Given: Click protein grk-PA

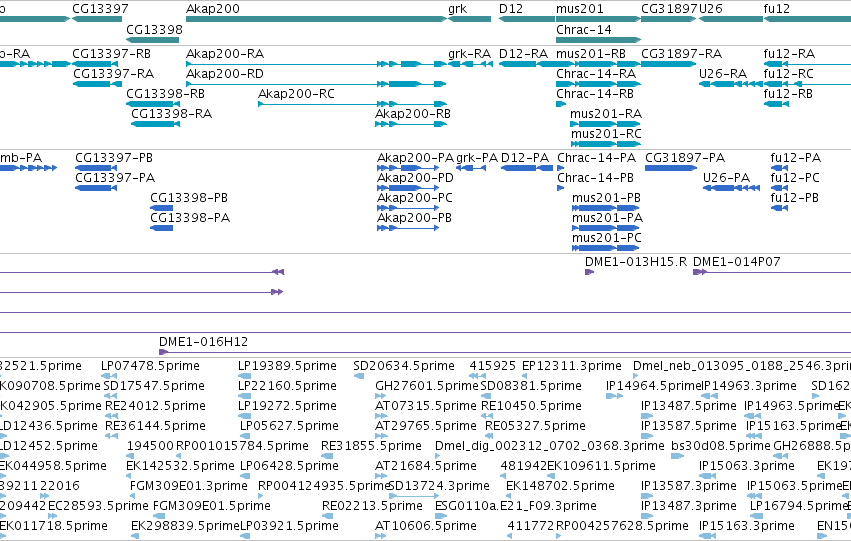Looking at the screenshot, I should 471,168.
